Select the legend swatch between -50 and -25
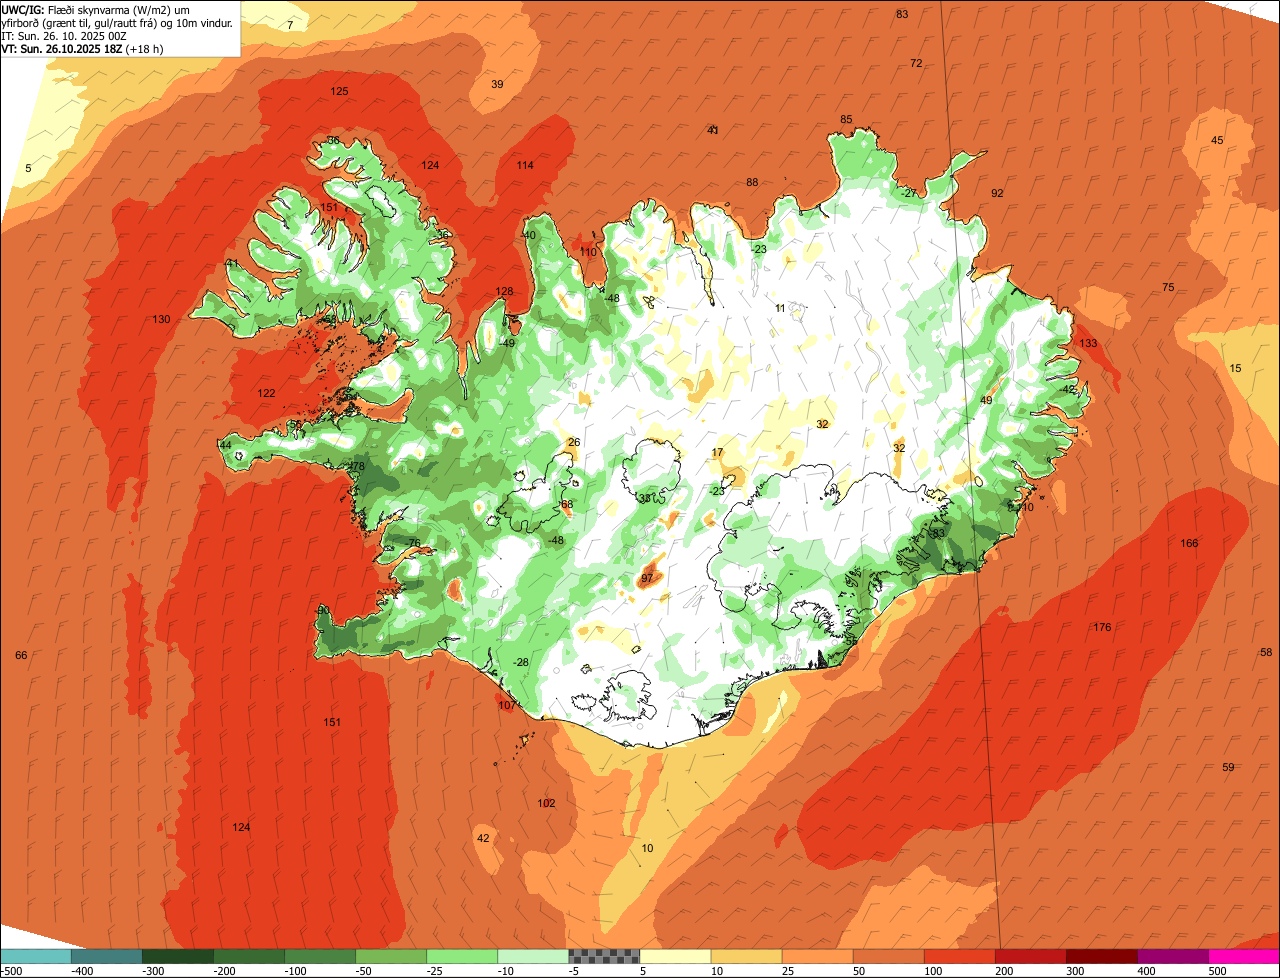Viewport: 1280px width, 978px height. [391, 956]
